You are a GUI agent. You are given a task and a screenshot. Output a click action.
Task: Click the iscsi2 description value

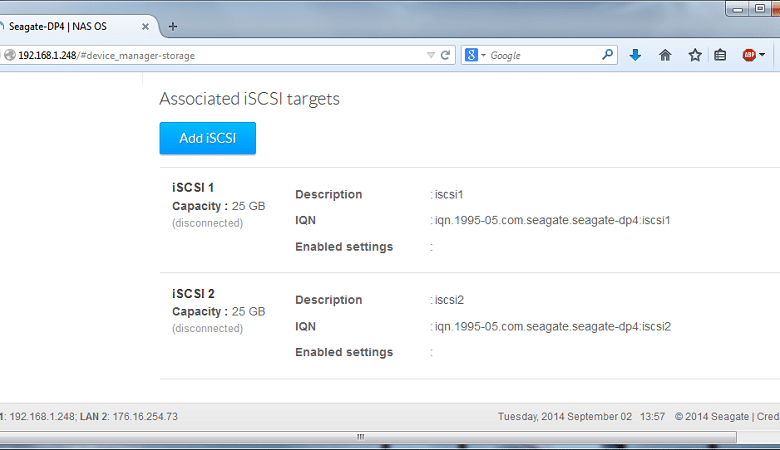[449, 300]
